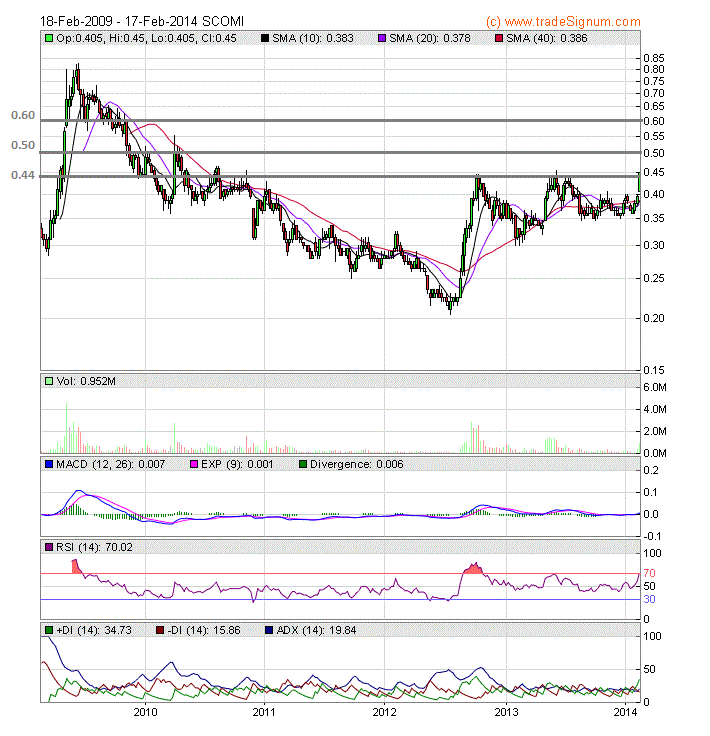710x736 pixels.
Task: Click the 'Divergence: 0.006' label
Action: [x=357, y=464]
